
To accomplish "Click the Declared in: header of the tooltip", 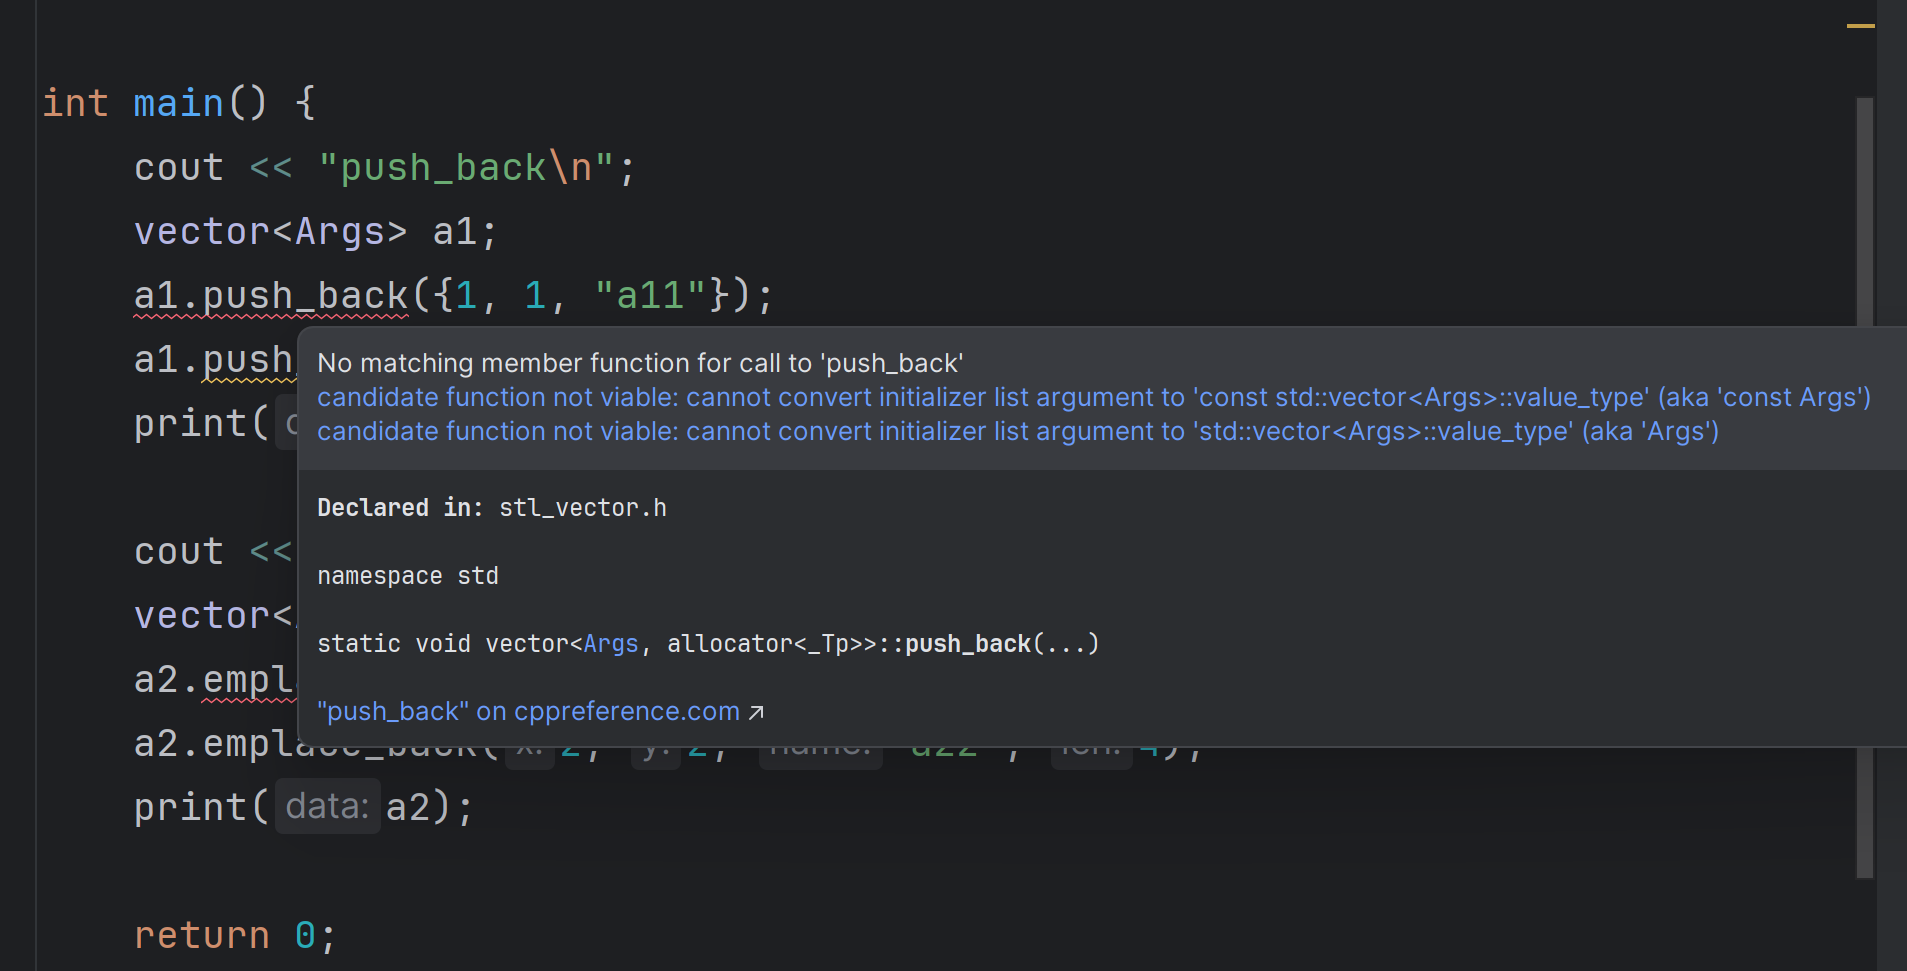I will click(x=398, y=507).
